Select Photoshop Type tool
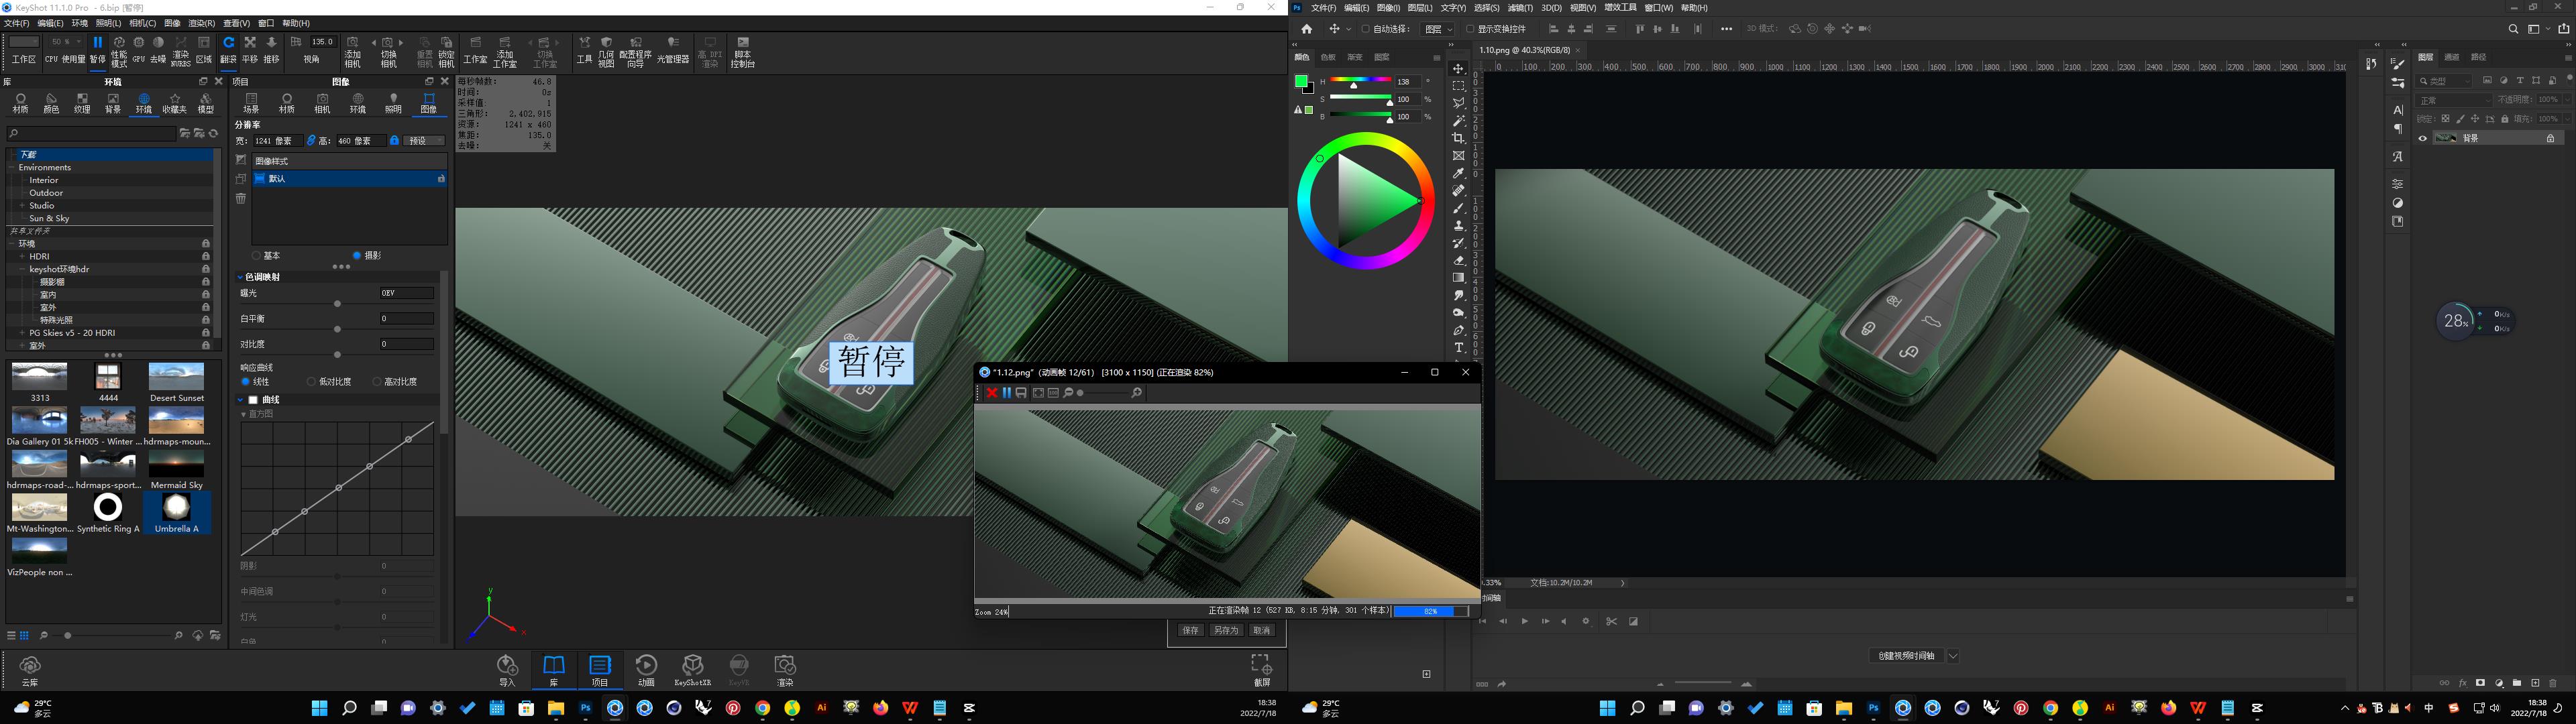2576x724 pixels. tap(1458, 348)
